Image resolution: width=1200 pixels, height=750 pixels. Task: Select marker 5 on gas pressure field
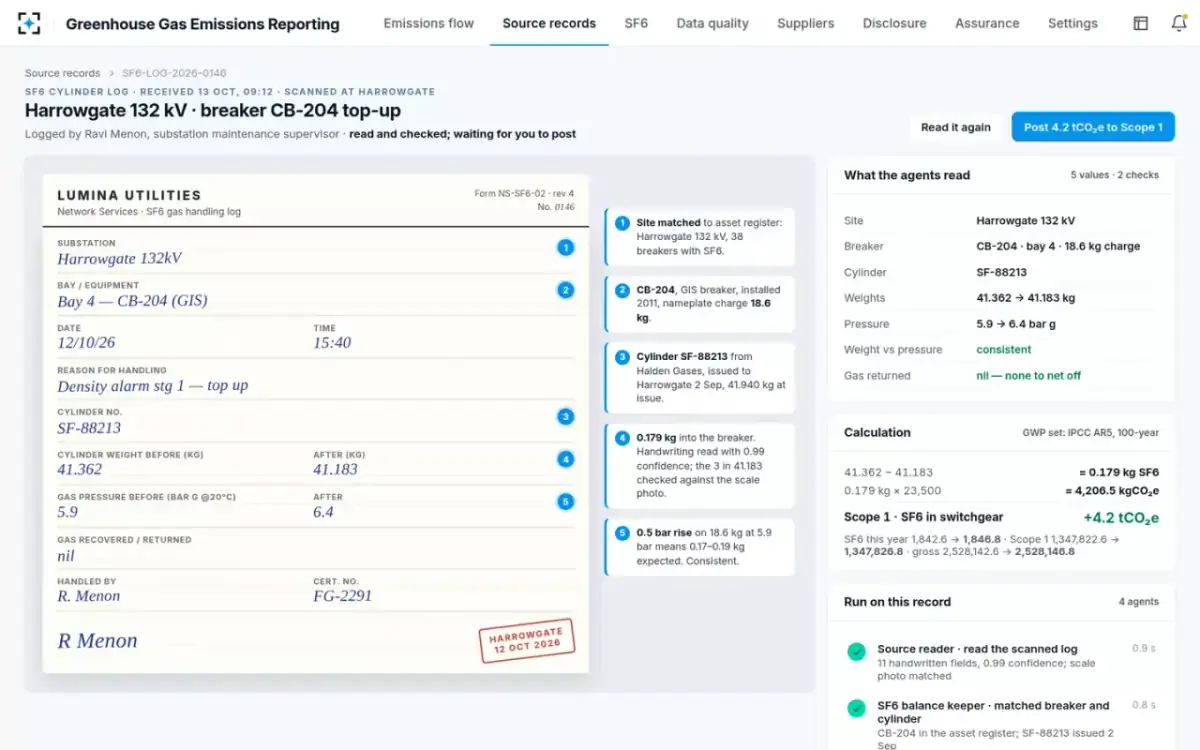tap(566, 502)
